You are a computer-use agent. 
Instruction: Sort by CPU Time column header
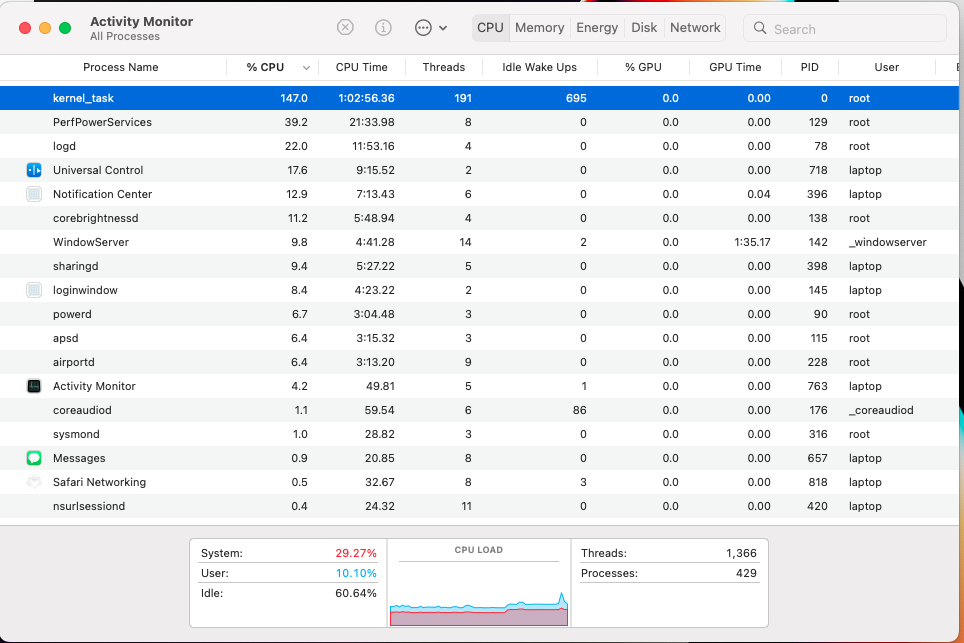coord(362,68)
